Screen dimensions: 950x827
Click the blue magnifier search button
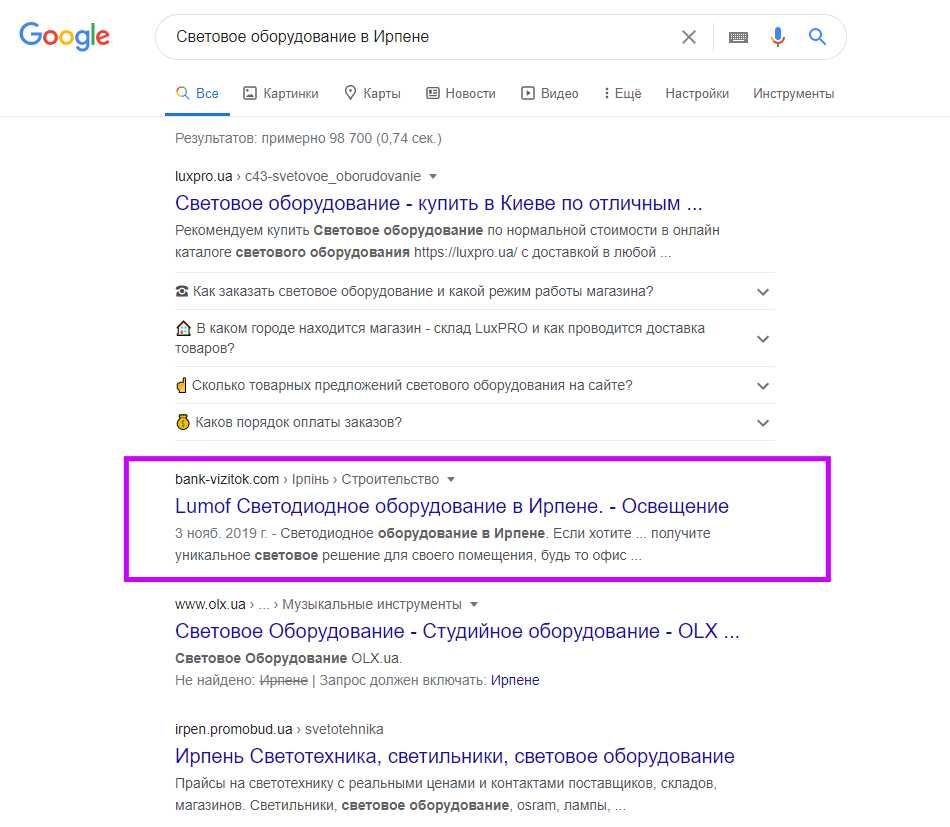(817, 37)
